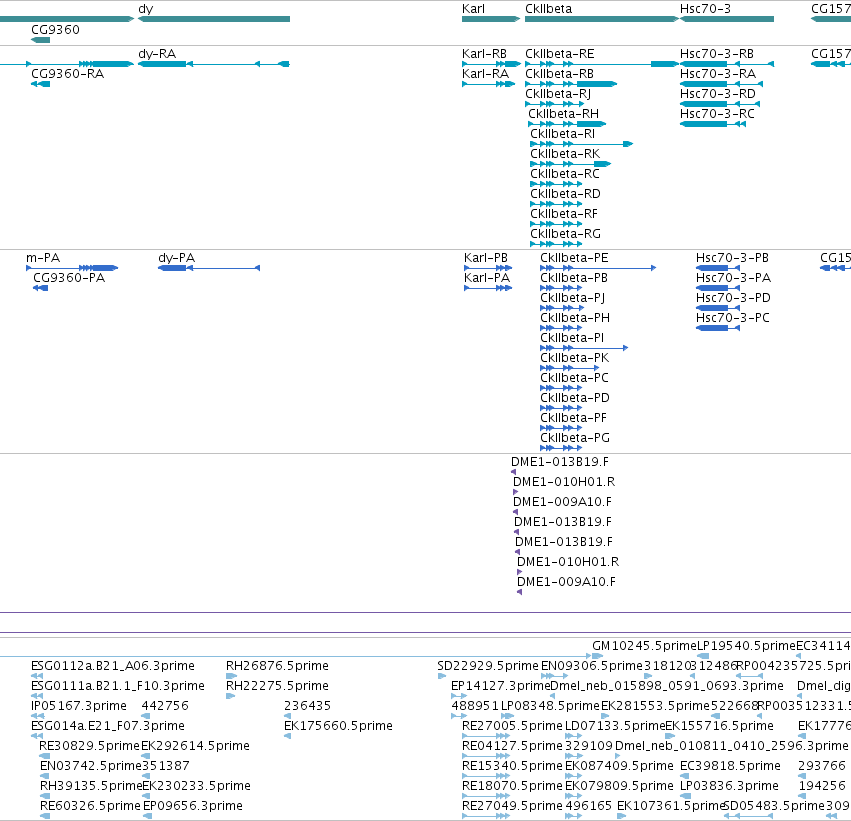This screenshot has height=821, width=851.
Task: Click protein CkIIbeta-PB
Action: click(x=561, y=288)
